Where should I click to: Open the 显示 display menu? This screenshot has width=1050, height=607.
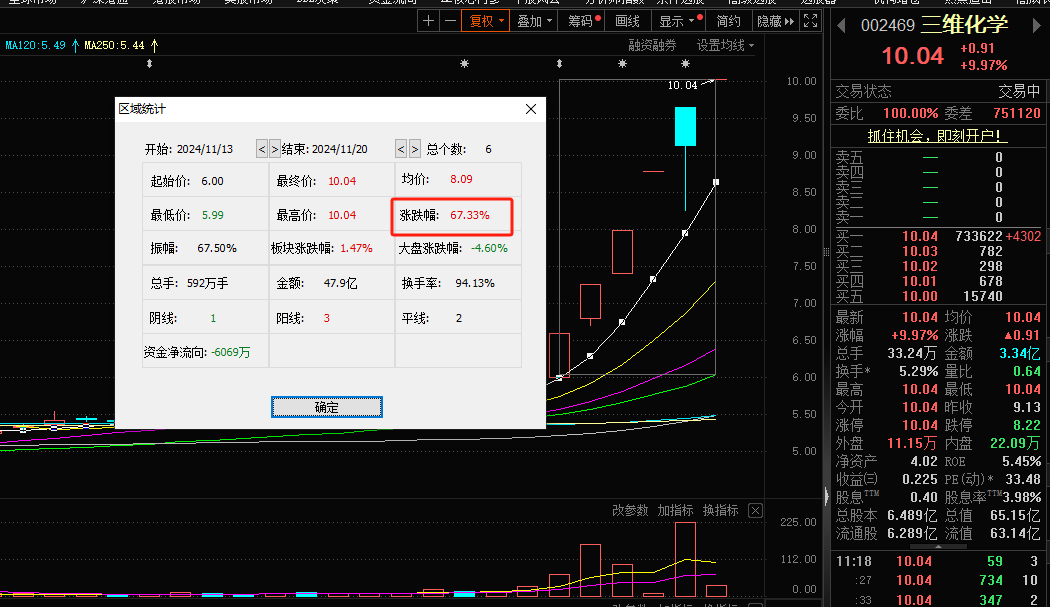[677, 21]
